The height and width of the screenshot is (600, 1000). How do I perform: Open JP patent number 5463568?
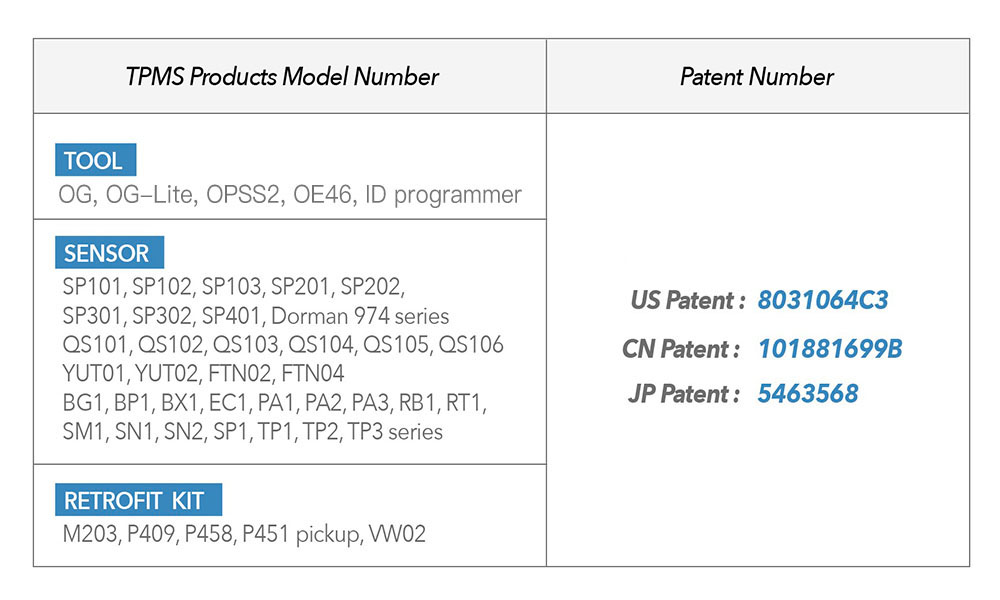[x=807, y=393]
